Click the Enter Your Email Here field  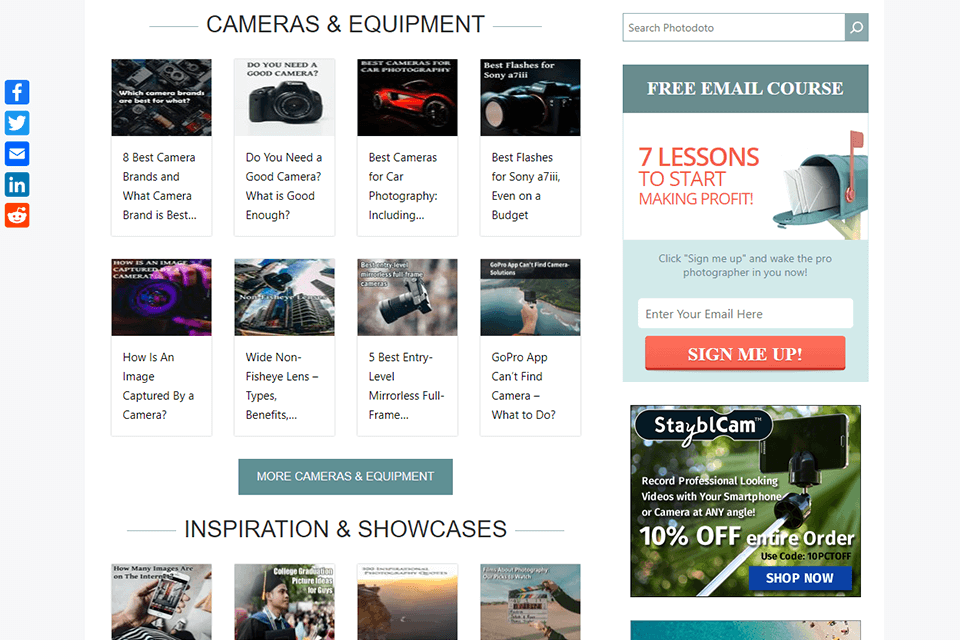pos(744,313)
